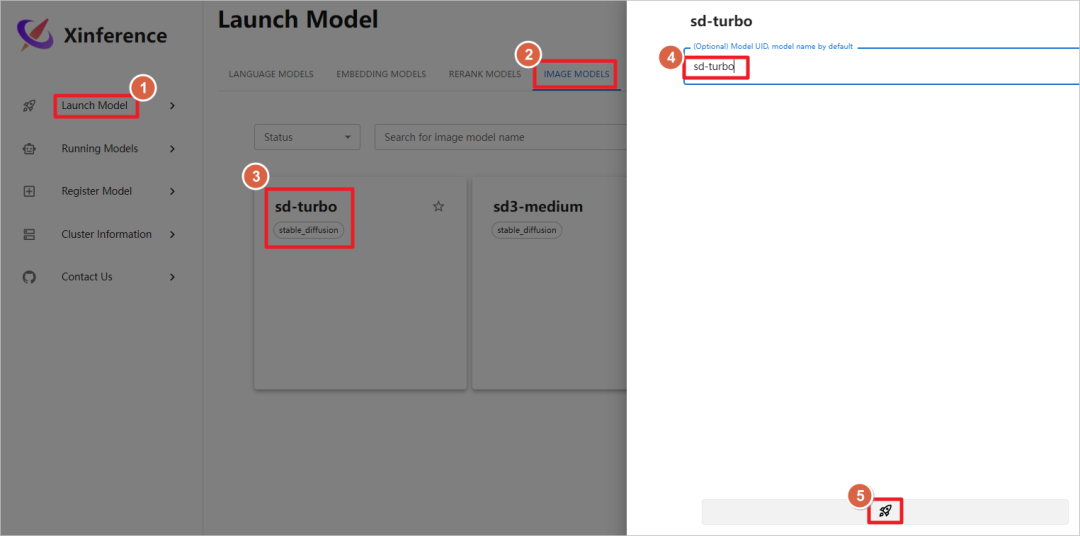Click the Xinference brand name text
Screen dimensions: 1080x536
115,35
